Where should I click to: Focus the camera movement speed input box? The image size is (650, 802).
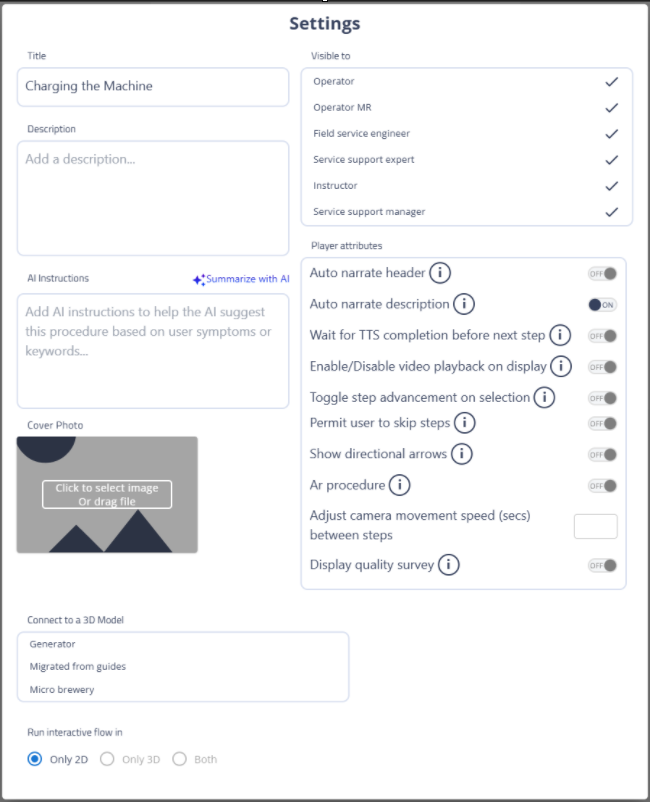[595, 526]
